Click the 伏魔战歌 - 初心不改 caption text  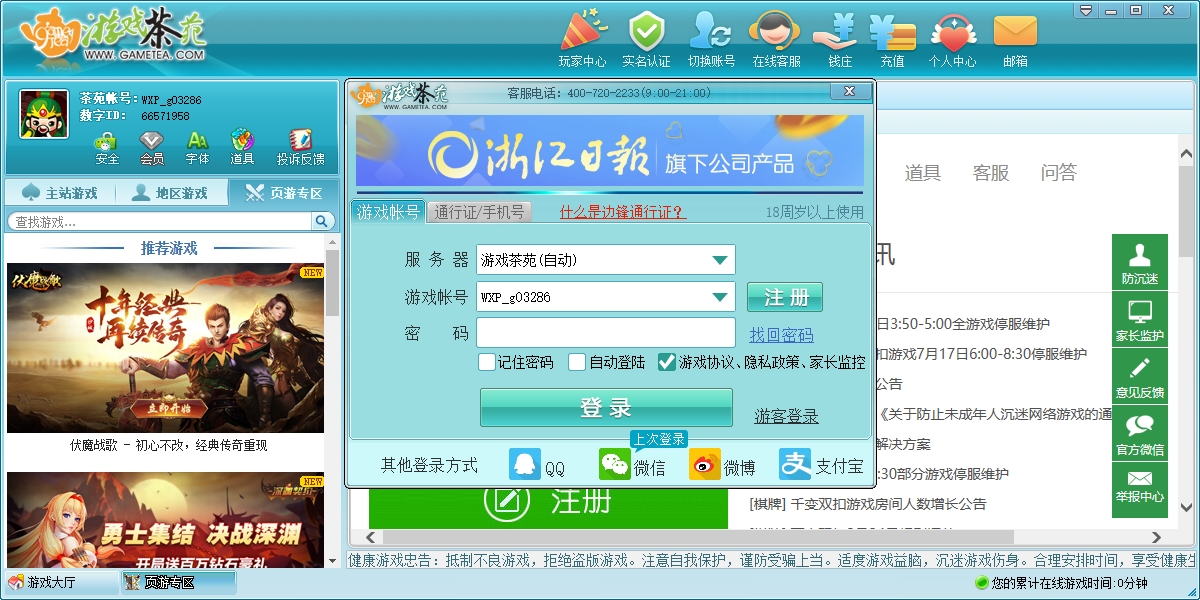pos(169,446)
